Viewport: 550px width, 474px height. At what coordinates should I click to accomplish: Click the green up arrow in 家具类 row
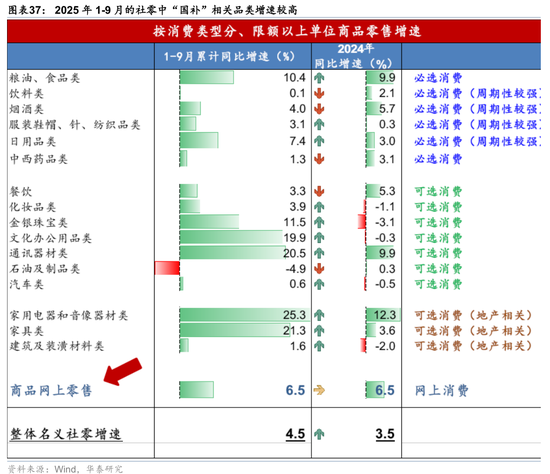(319, 331)
